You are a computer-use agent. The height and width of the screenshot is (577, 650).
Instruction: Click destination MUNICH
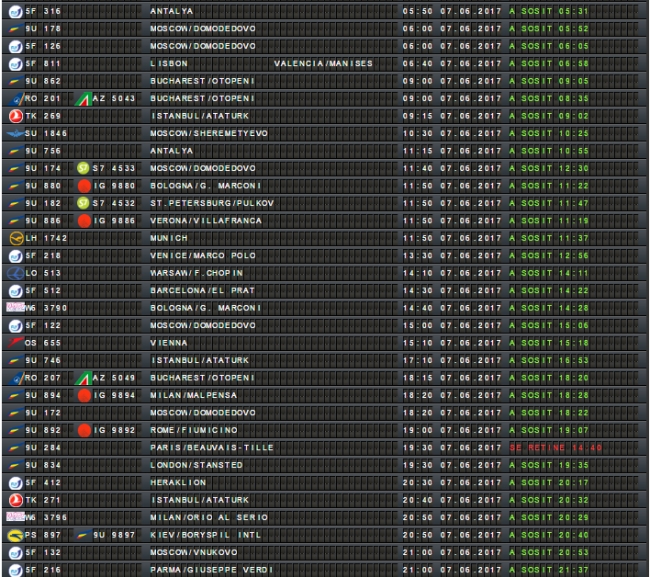pyautogui.click(x=169, y=238)
